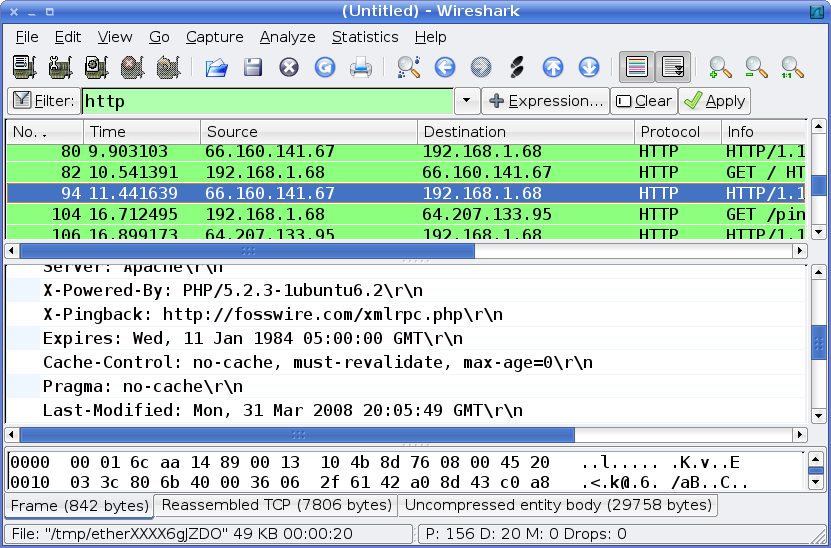
Task: Switch to Reassembled TCP tab
Action: (x=276, y=505)
